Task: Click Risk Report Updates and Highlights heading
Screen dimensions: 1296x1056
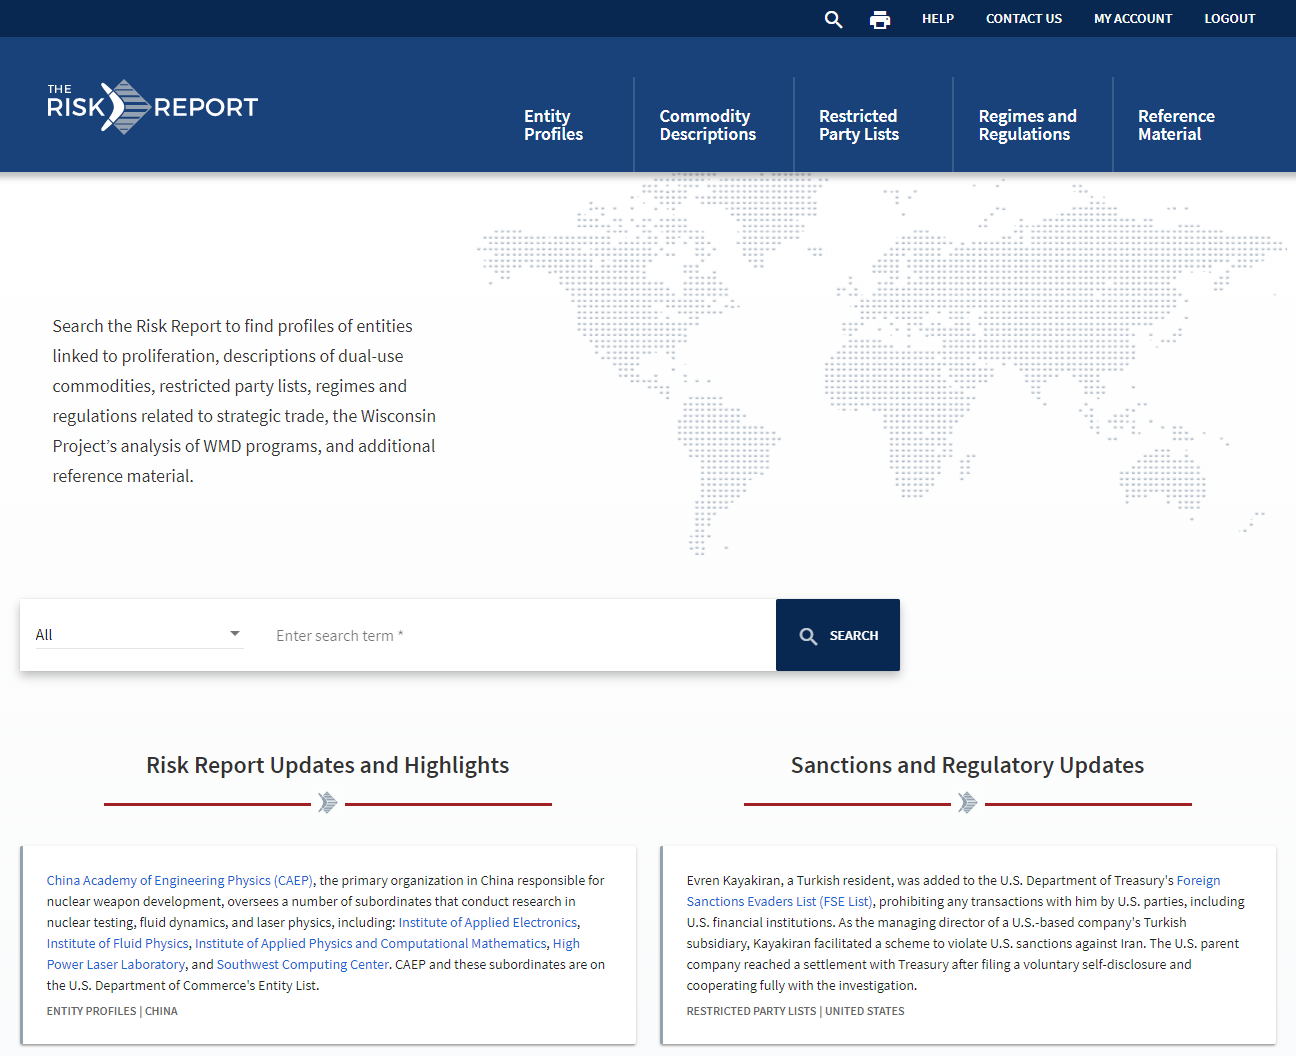Action: coord(328,766)
